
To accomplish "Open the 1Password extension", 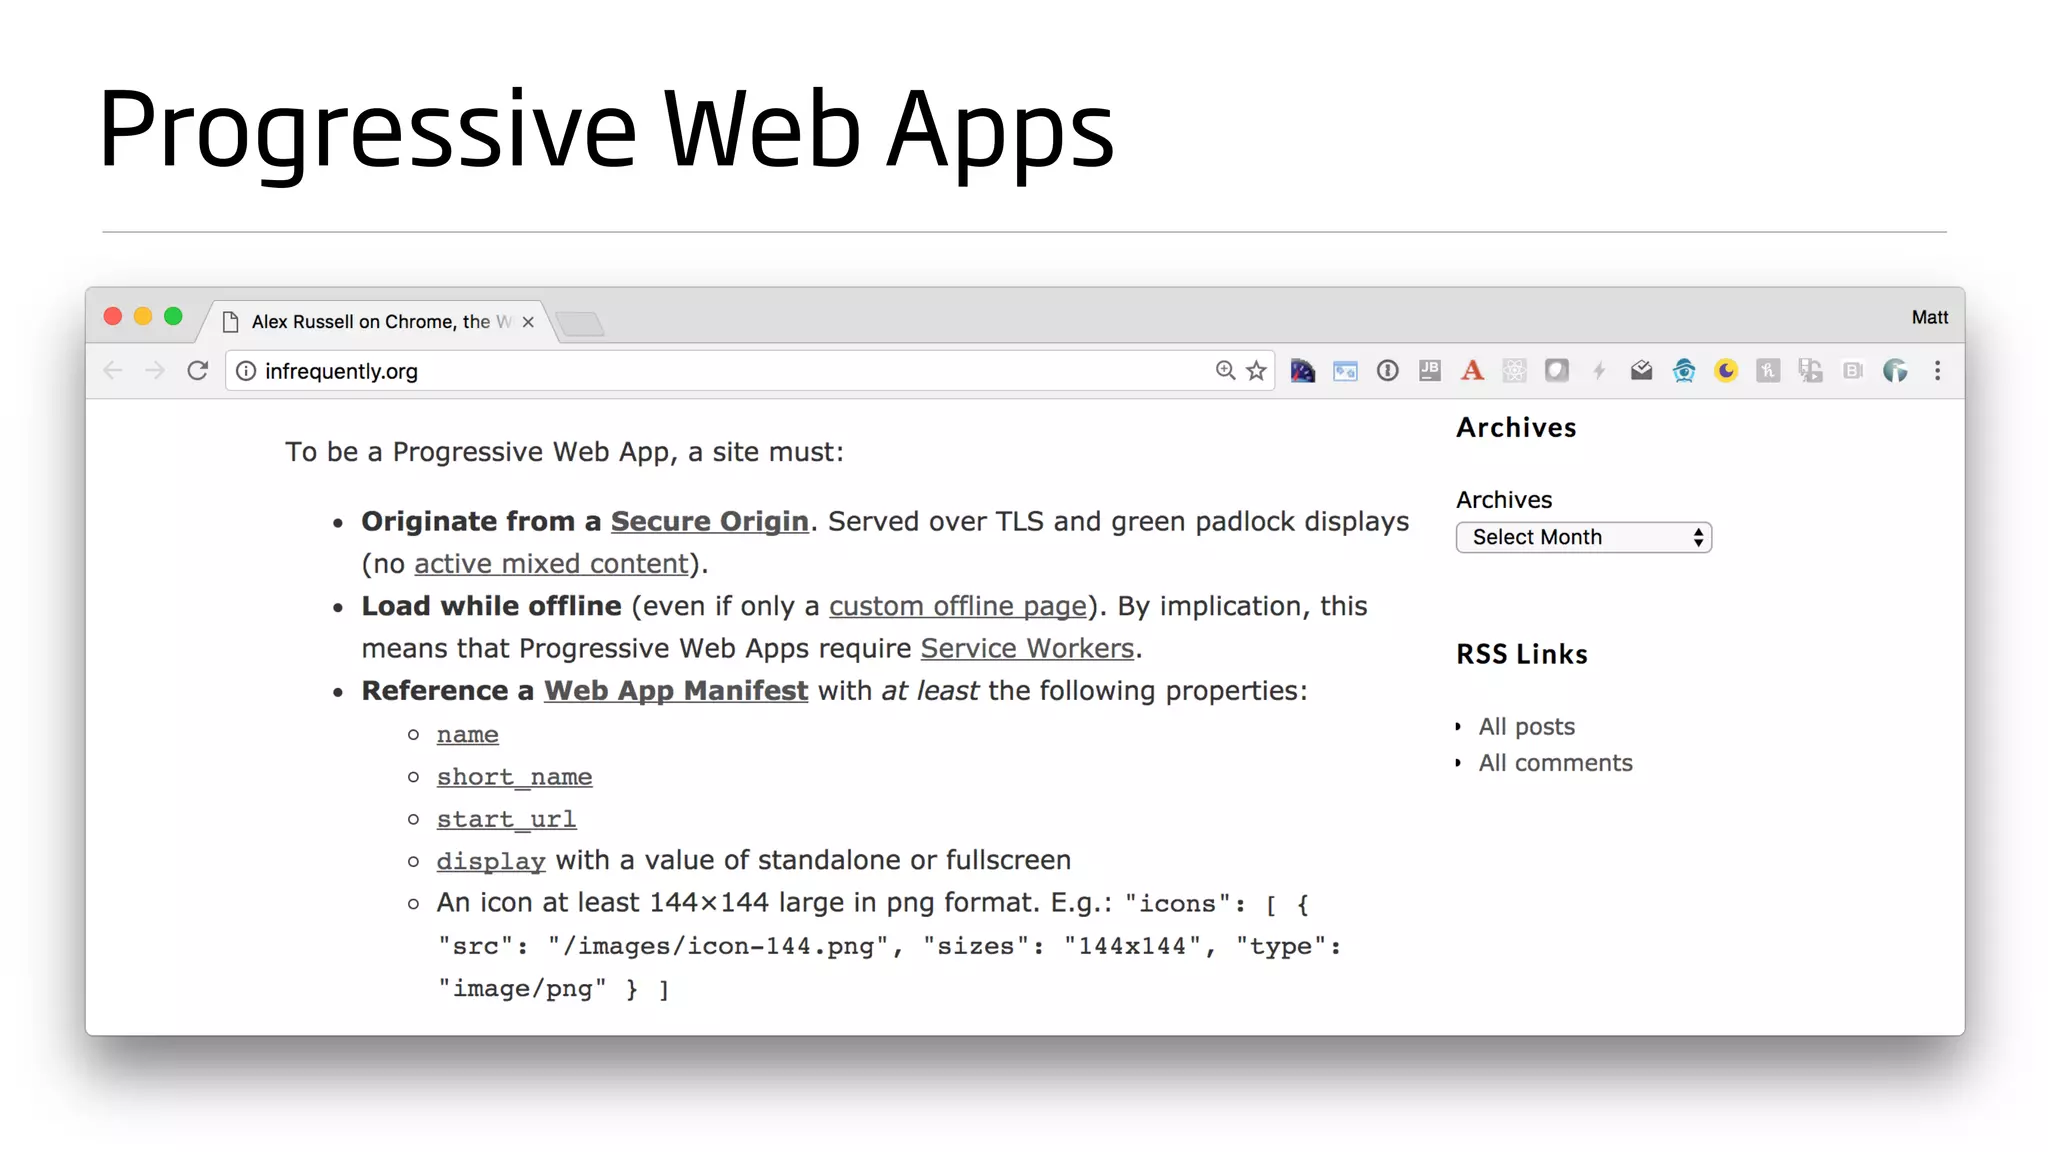I will tap(1387, 371).
